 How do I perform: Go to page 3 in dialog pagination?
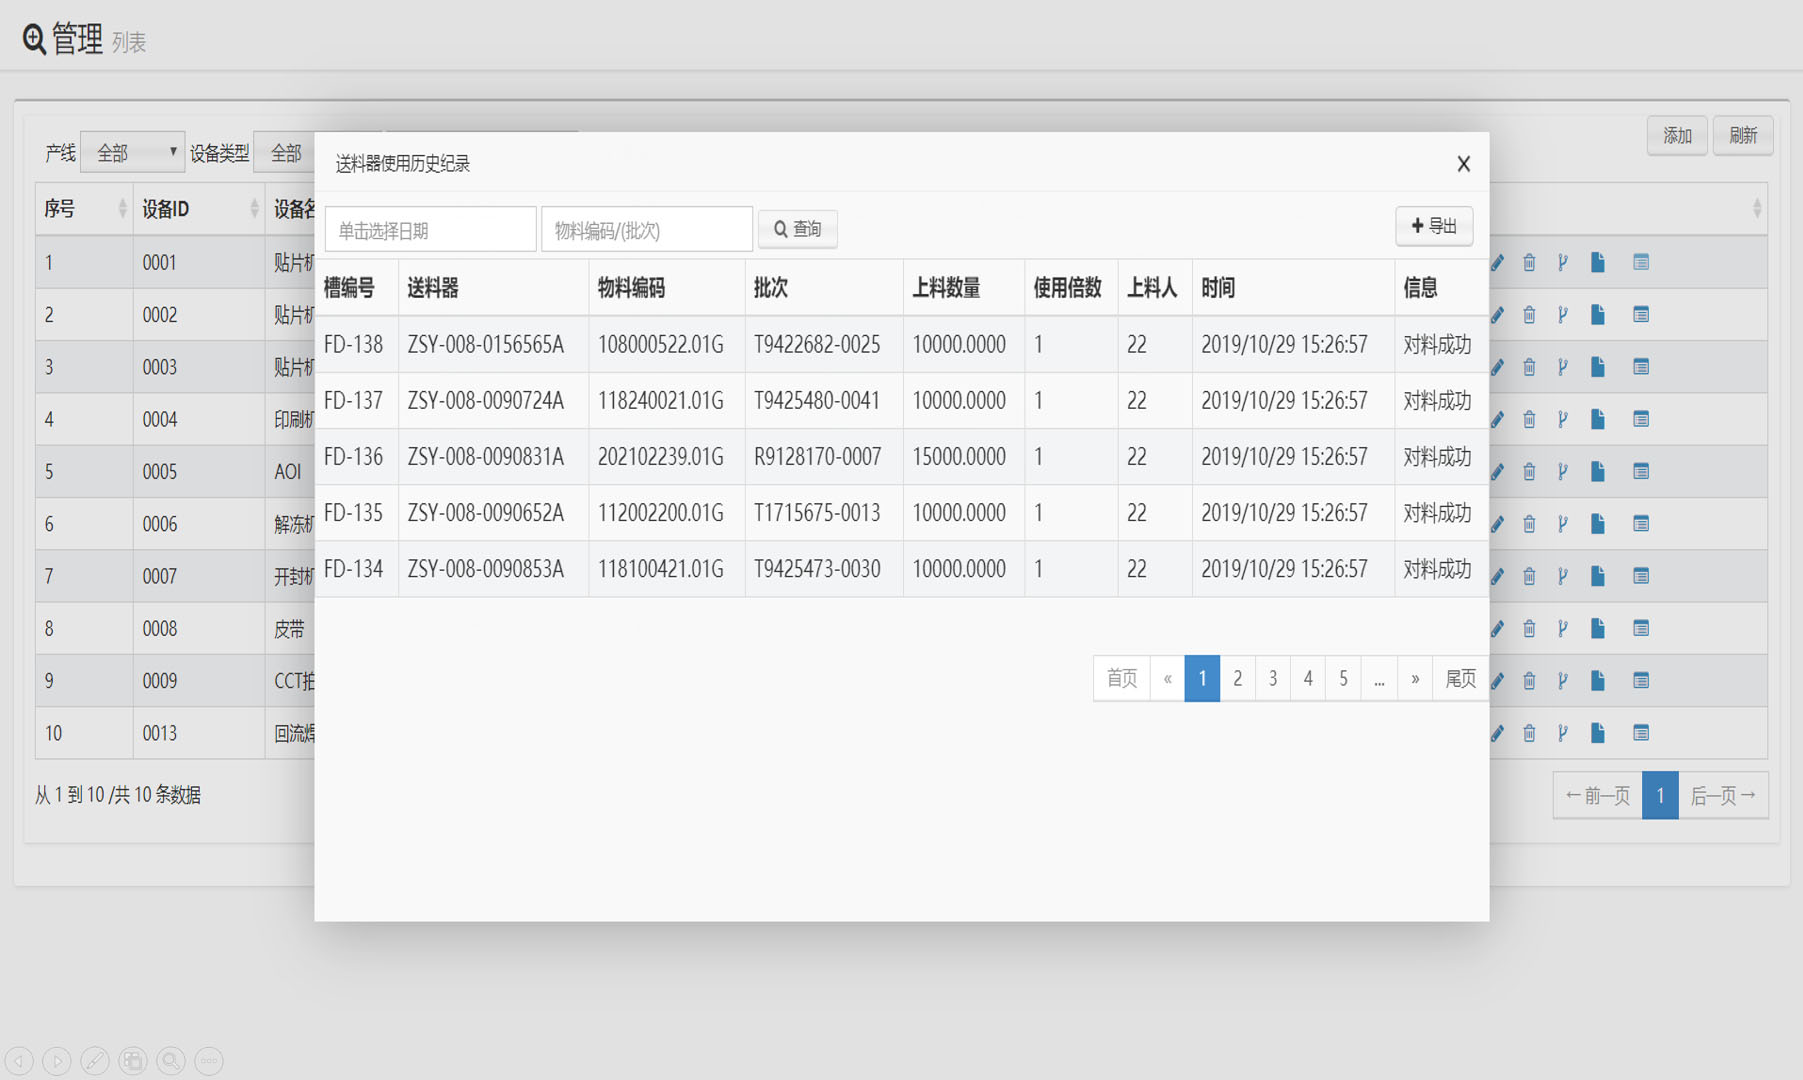1272,678
